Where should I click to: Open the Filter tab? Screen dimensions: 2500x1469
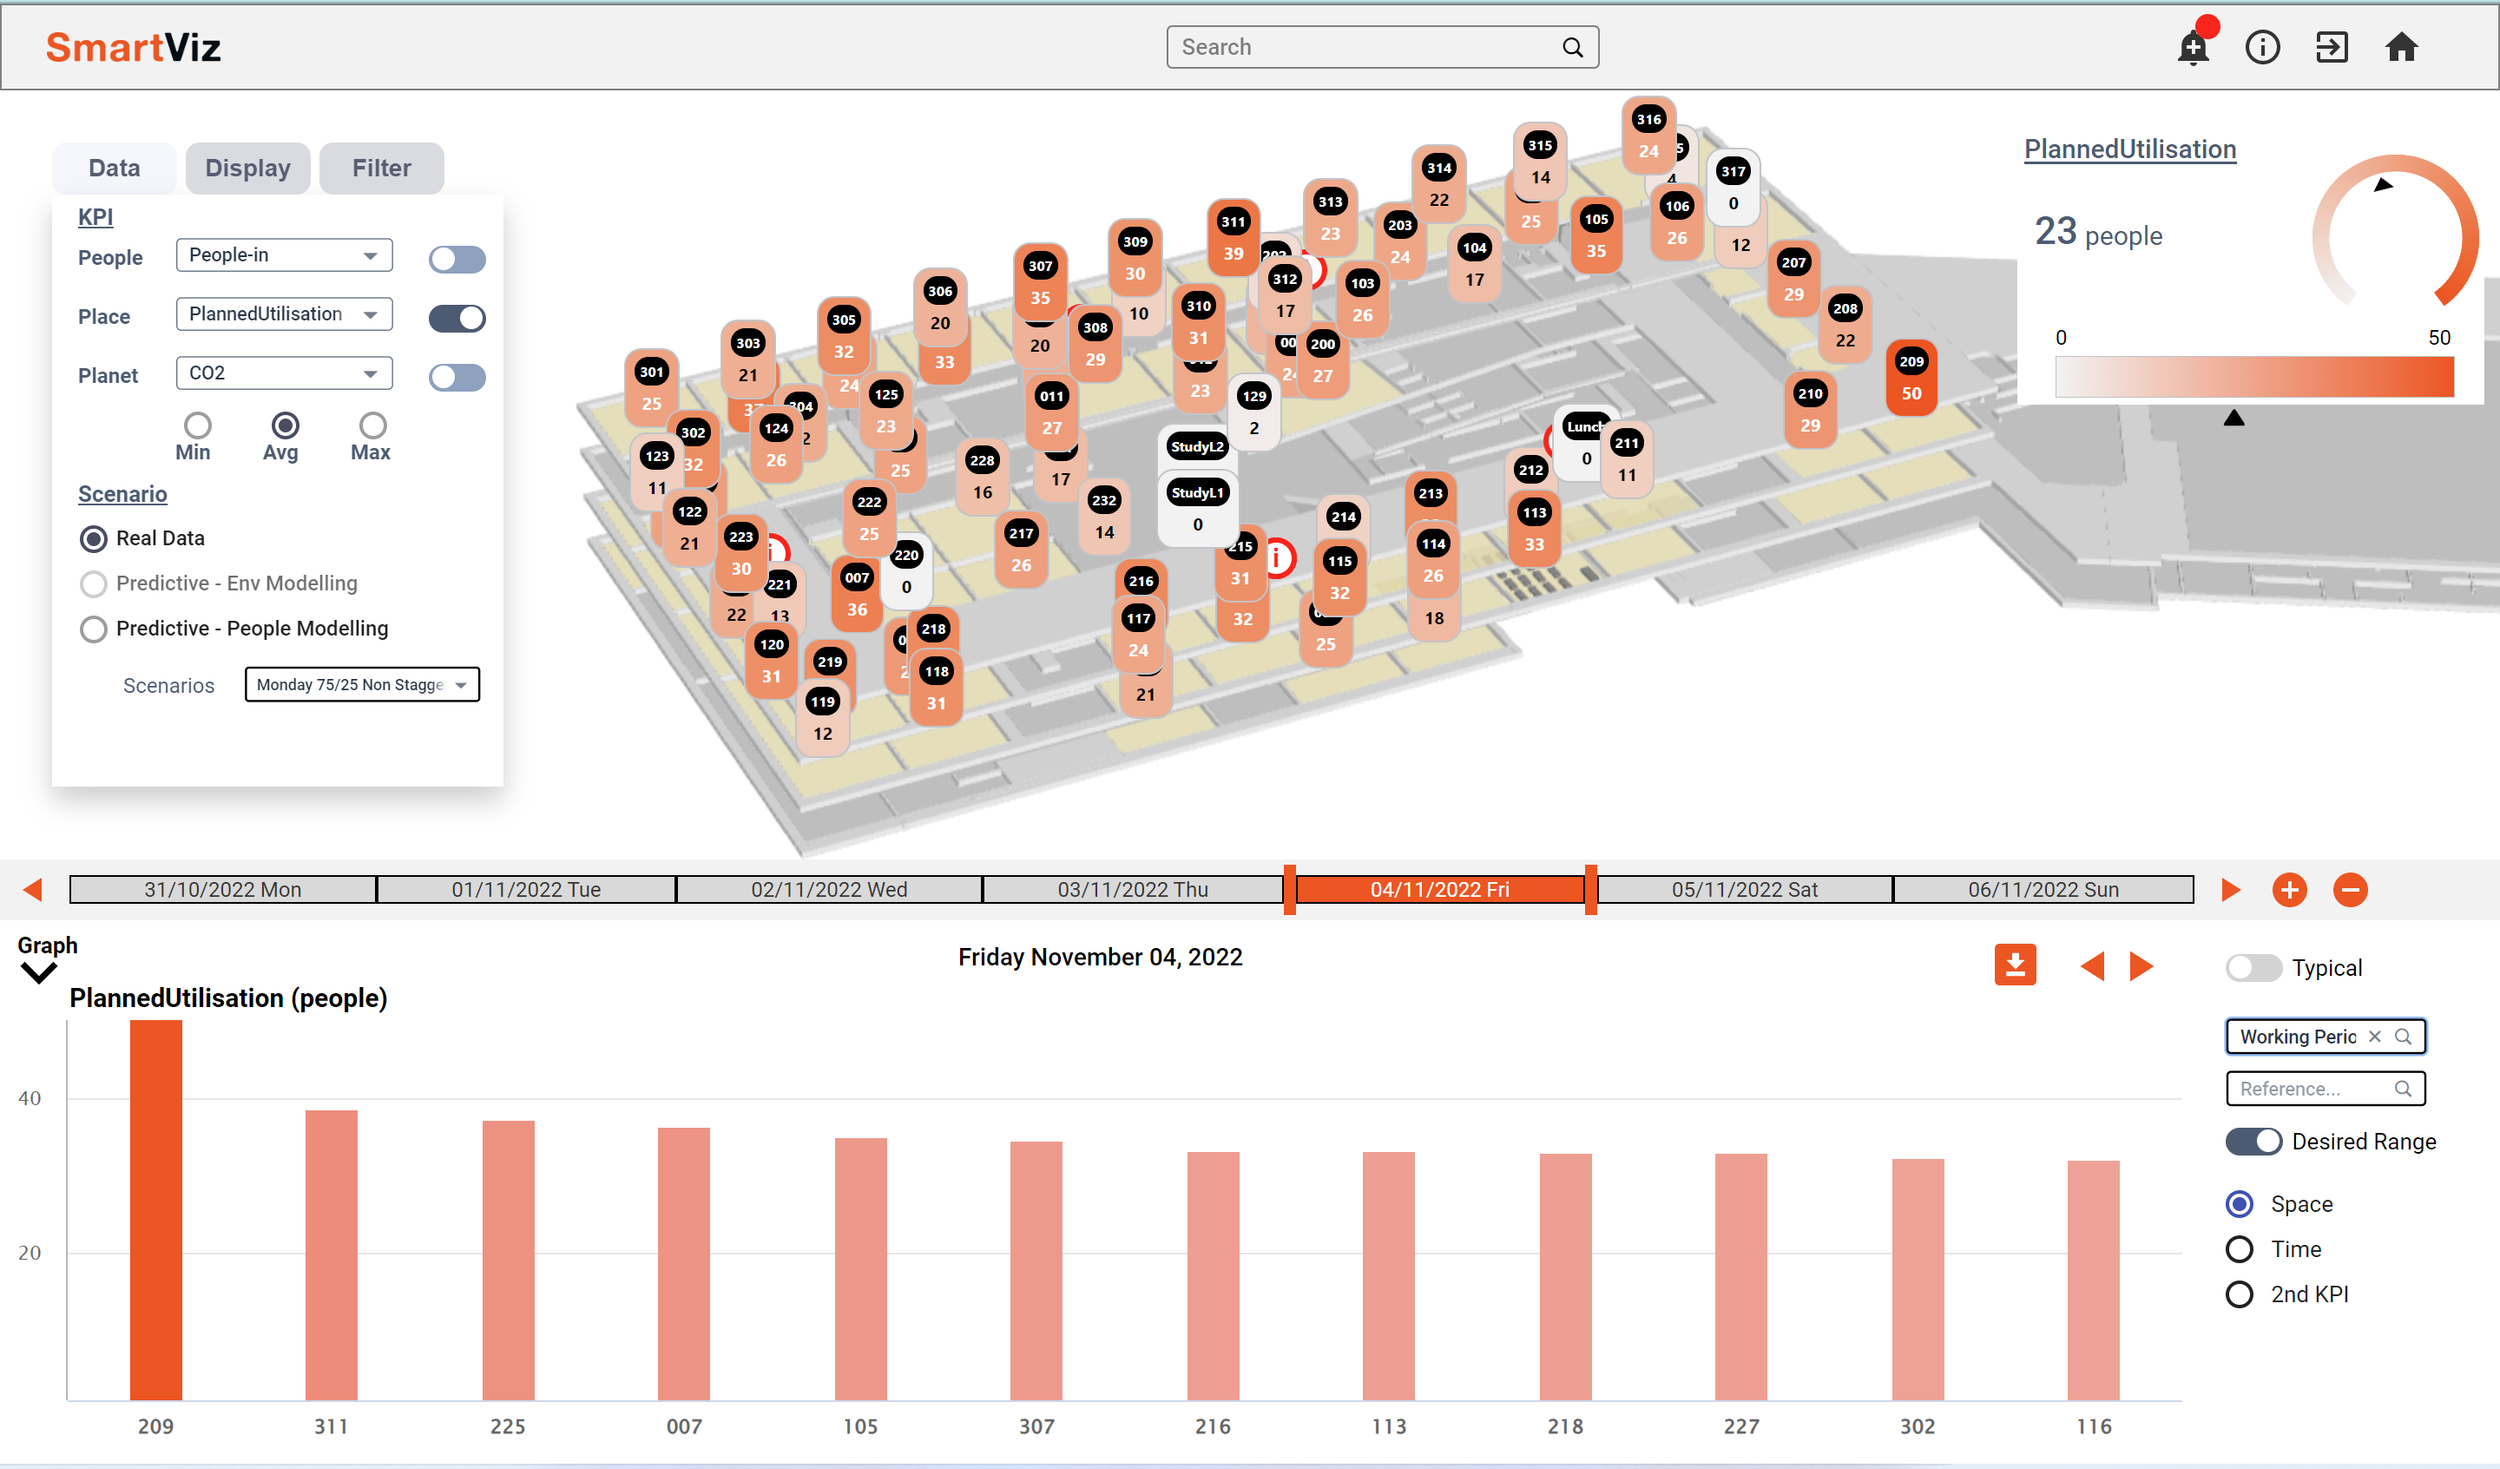click(x=381, y=167)
